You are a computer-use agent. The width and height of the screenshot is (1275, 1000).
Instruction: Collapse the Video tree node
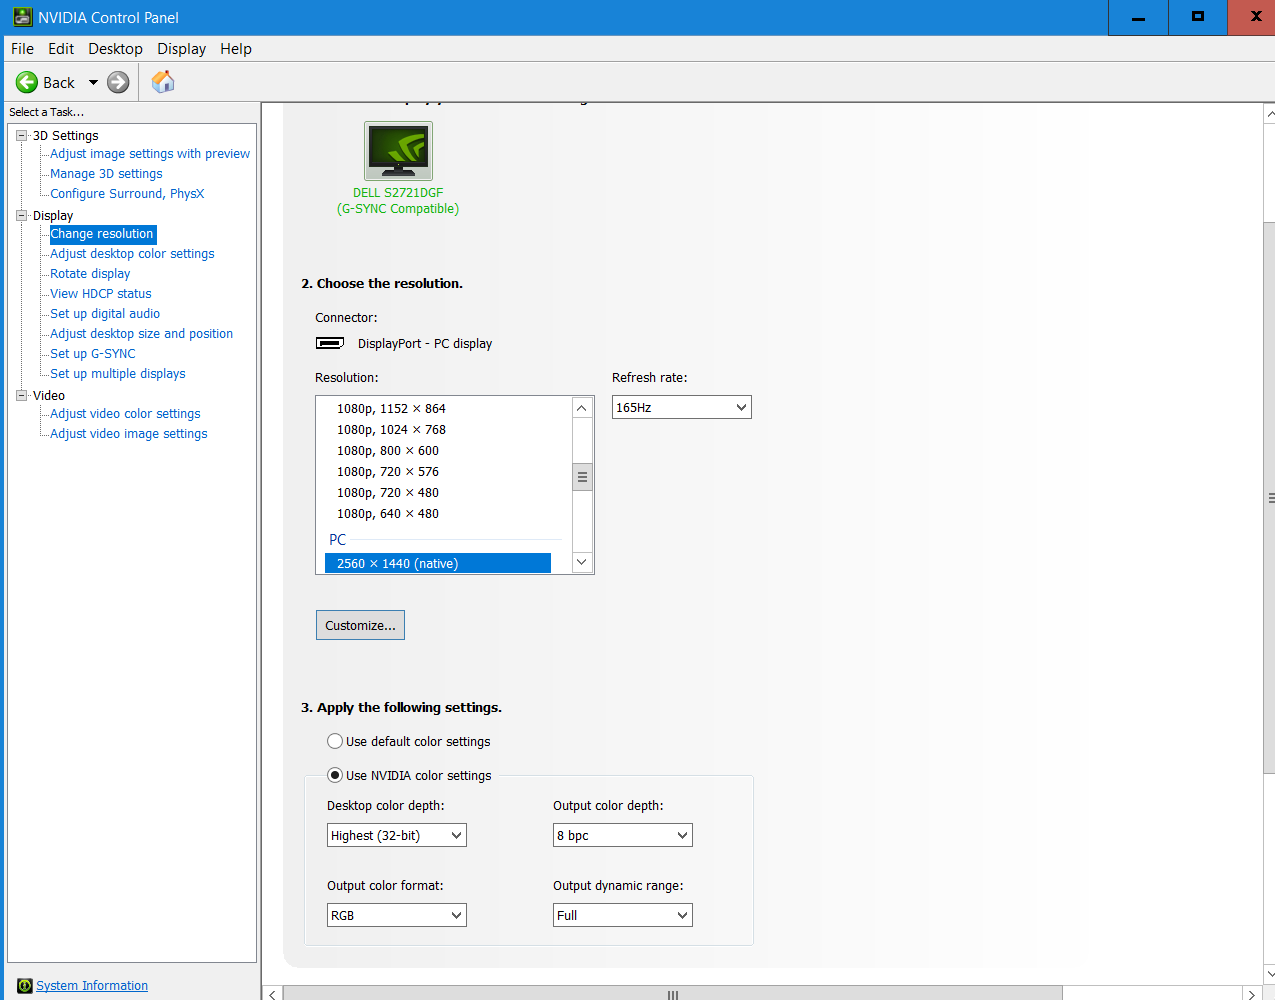pyautogui.click(x=22, y=395)
